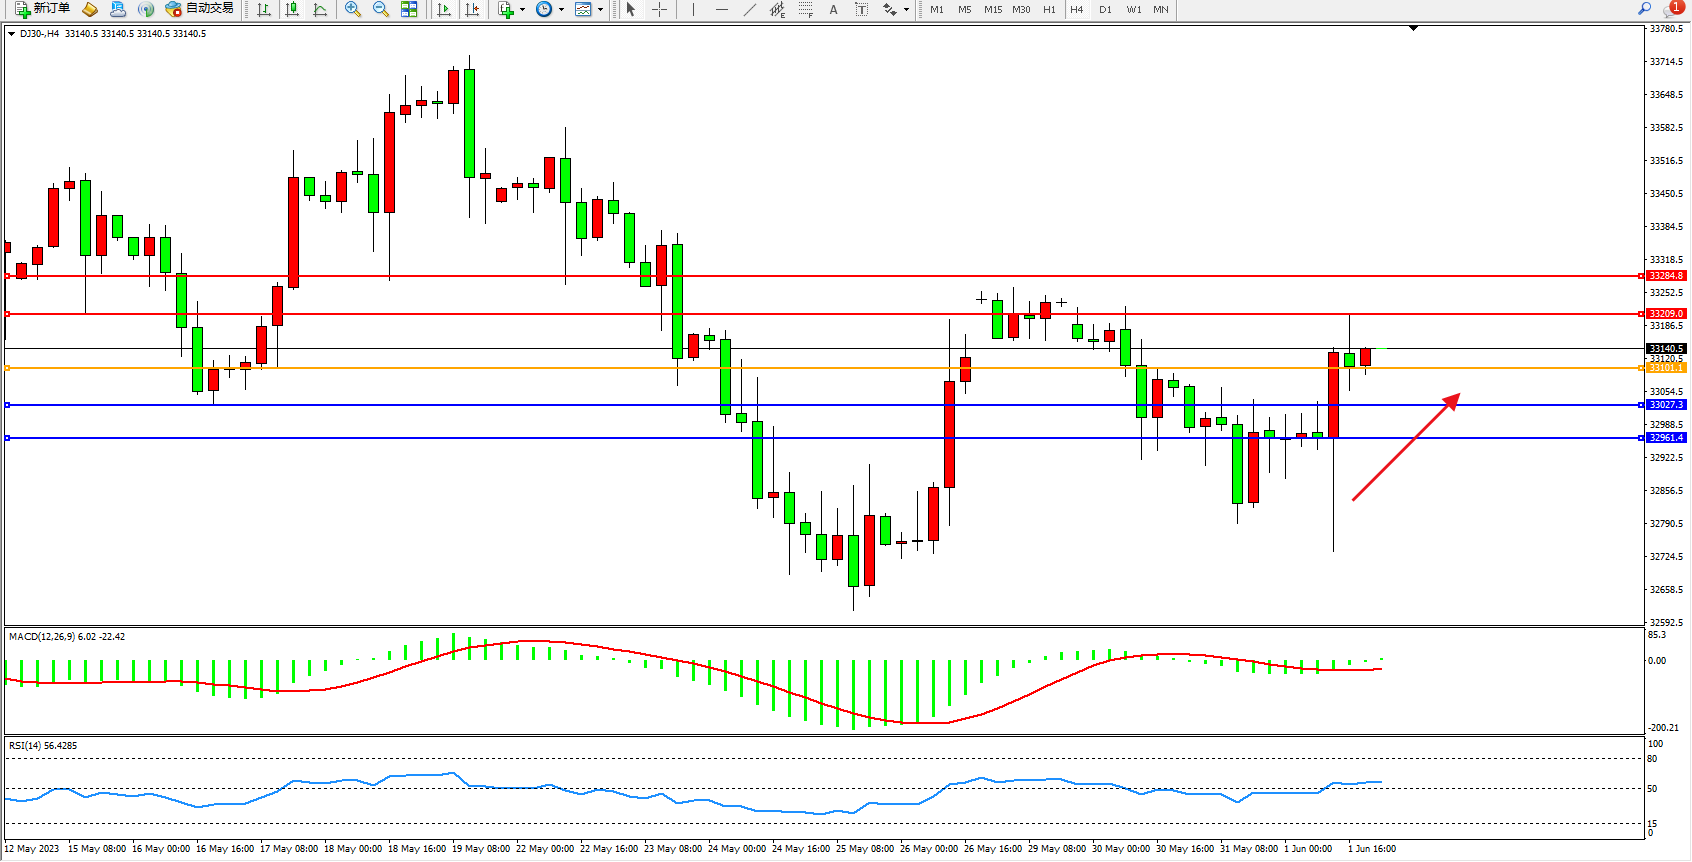Zoom in on the chart
1692x862 pixels.
pos(352,9)
